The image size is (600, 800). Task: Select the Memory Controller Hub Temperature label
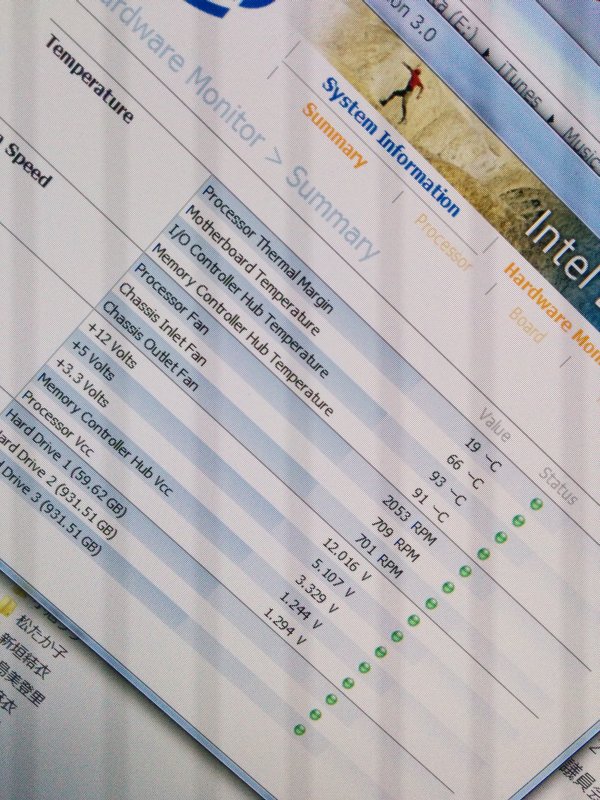point(243,329)
